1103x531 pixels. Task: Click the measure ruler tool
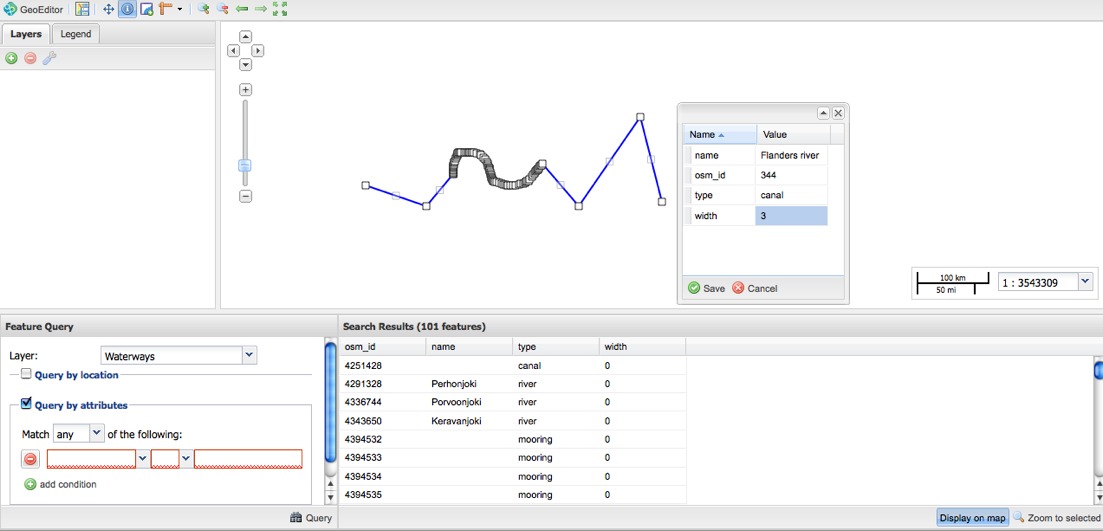click(166, 9)
